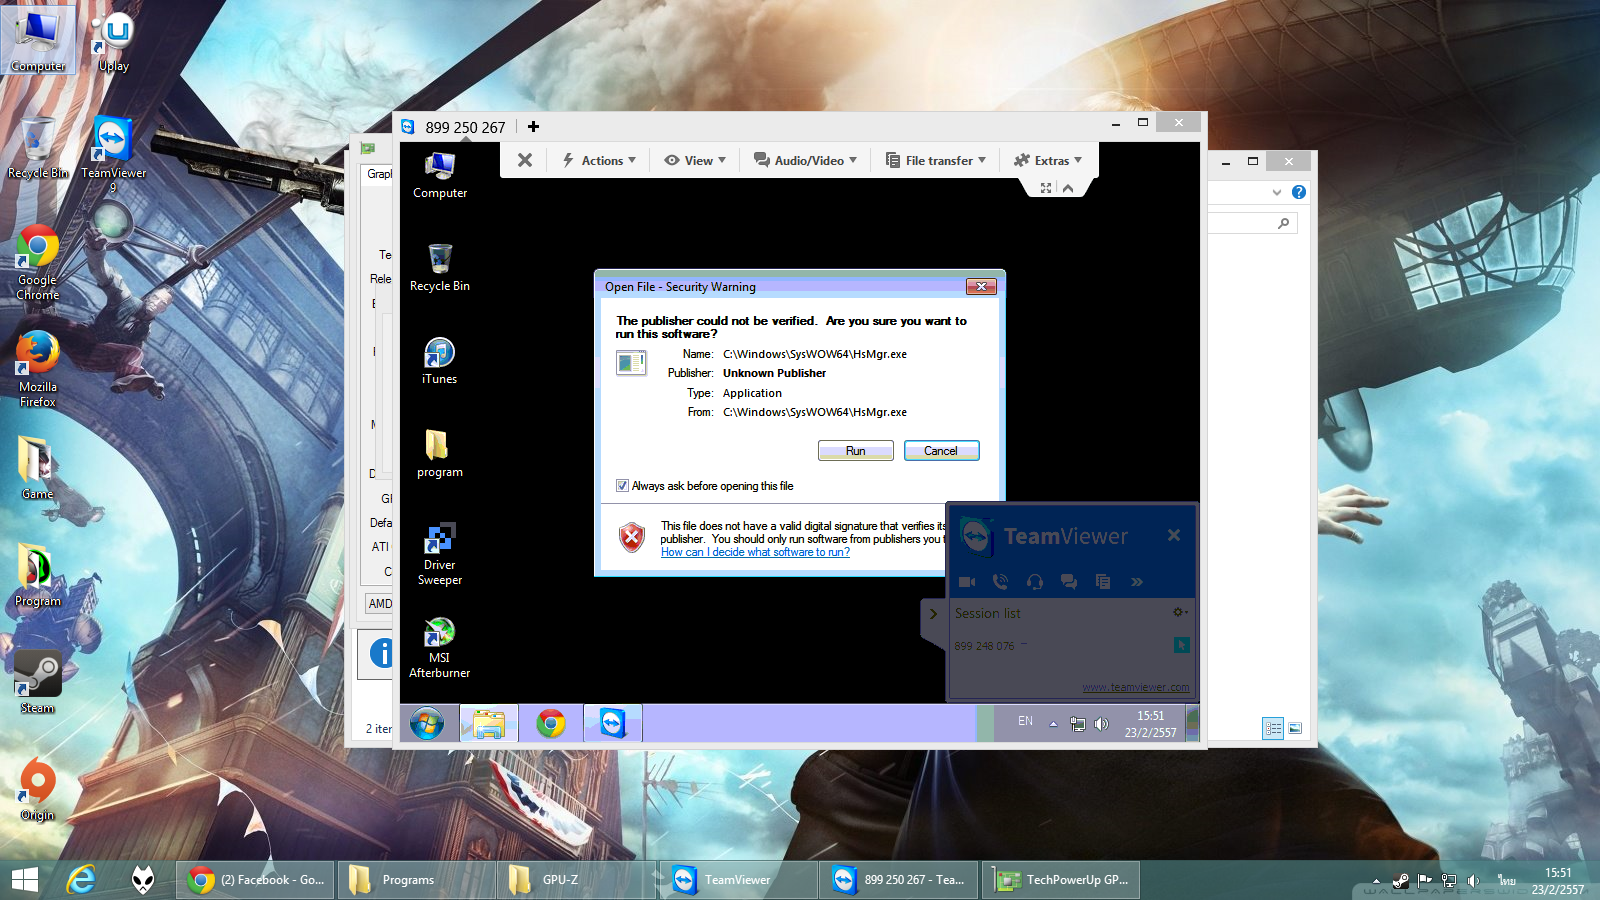Switch to the Programs folder taskbar item
The width and height of the screenshot is (1600, 900).
click(x=417, y=880)
